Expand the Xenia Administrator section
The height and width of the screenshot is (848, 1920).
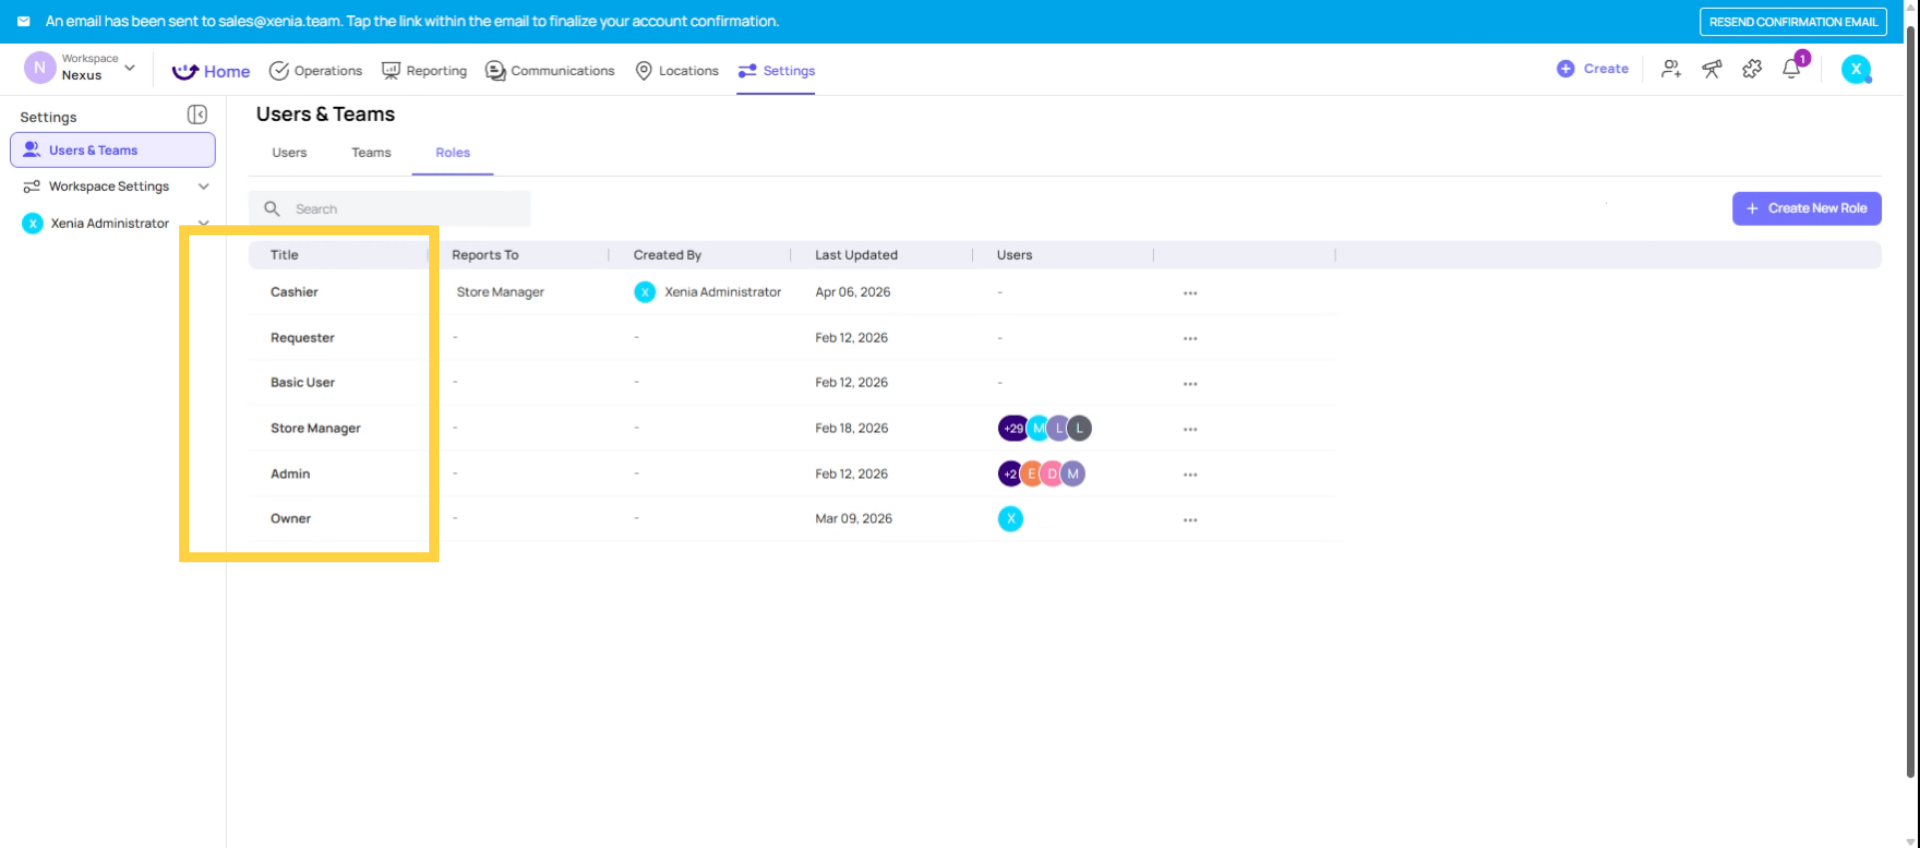tap(204, 223)
